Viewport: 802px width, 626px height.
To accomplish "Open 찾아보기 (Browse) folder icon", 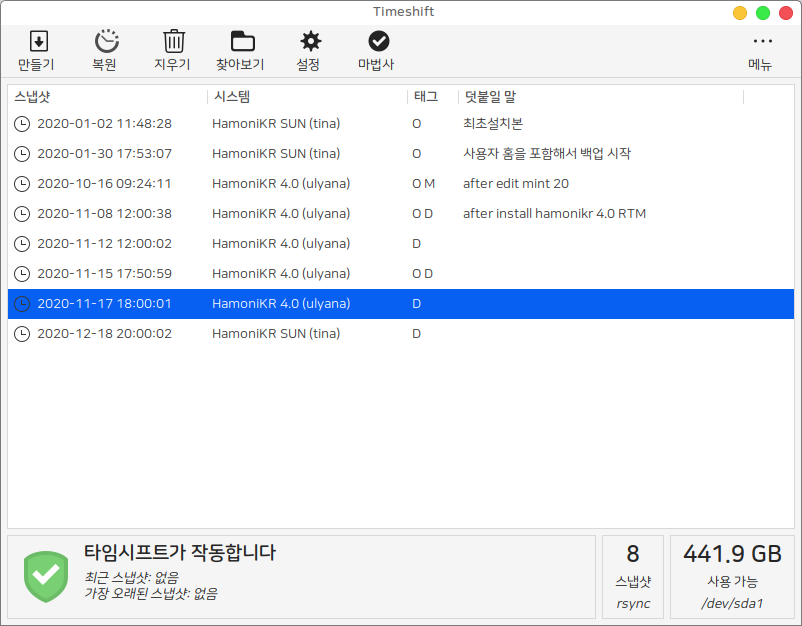I will point(241,42).
